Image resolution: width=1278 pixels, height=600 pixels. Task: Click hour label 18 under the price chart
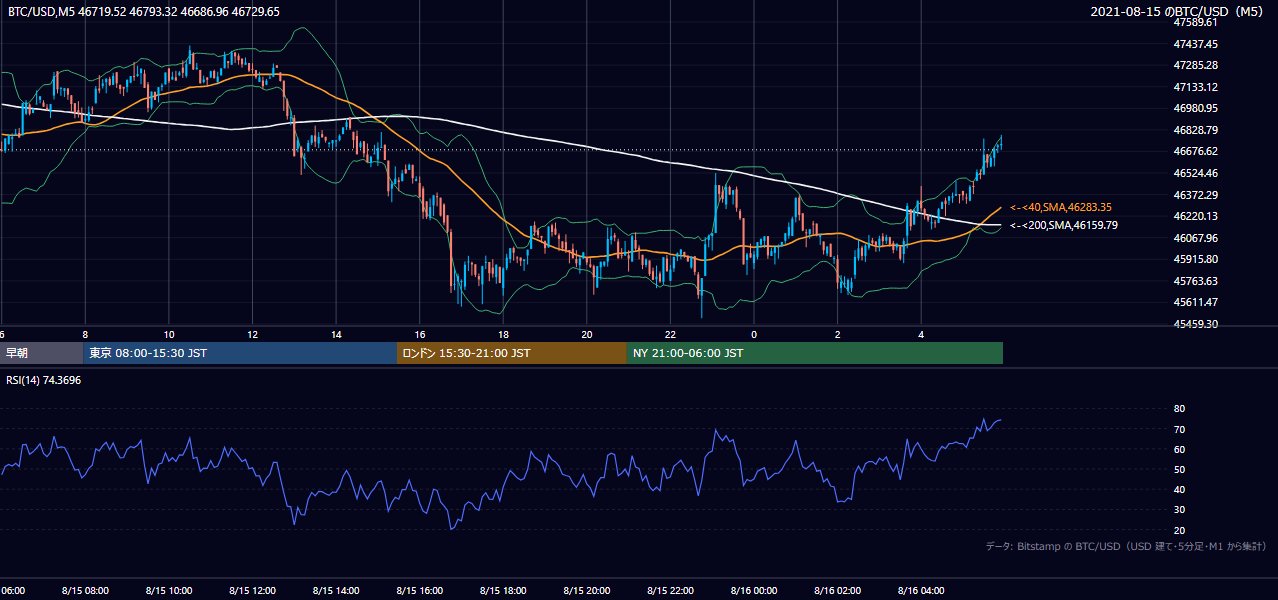pyautogui.click(x=503, y=334)
